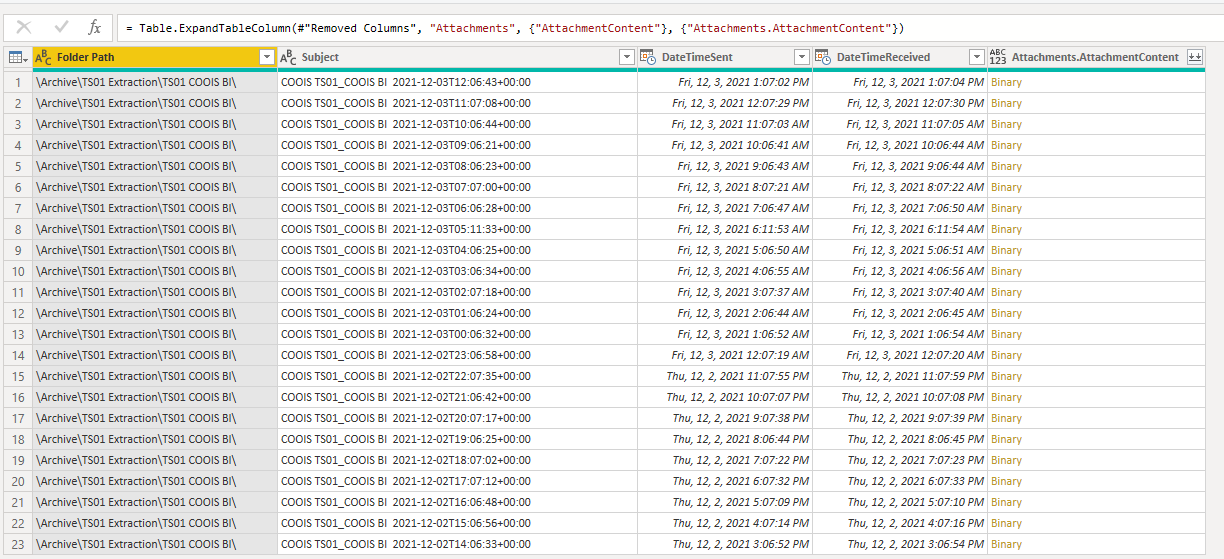
Task: Change data type icon of Subject column
Action: click(289, 58)
